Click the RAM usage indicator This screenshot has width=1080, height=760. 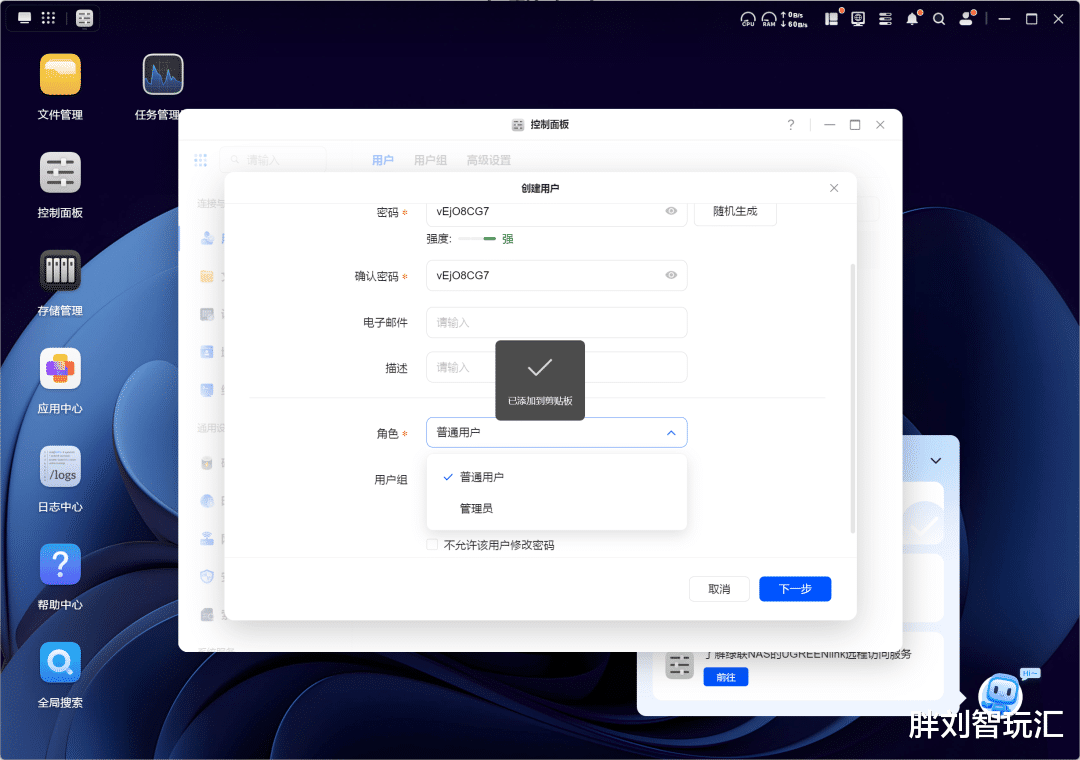coord(769,19)
